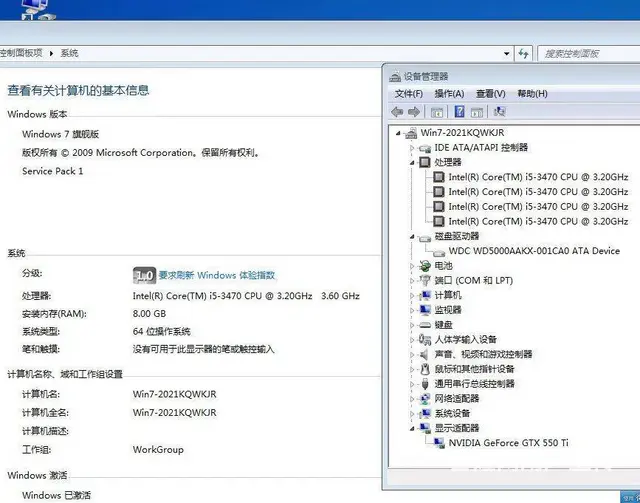Click the show console tree toolbar icon
This screenshot has height=503, width=640.
pos(437,112)
